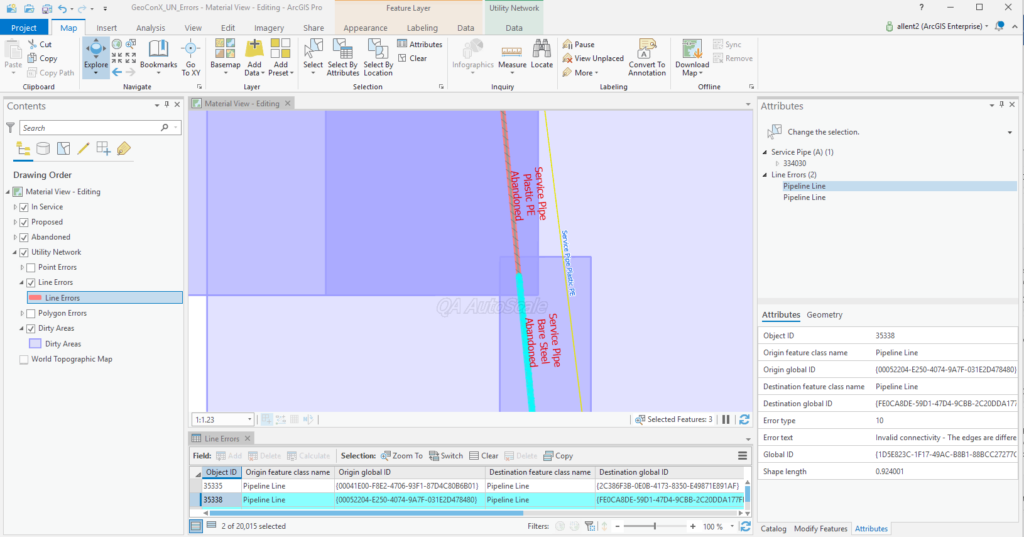Collapse the Utility Network group

pyautogui.click(x=15, y=252)
